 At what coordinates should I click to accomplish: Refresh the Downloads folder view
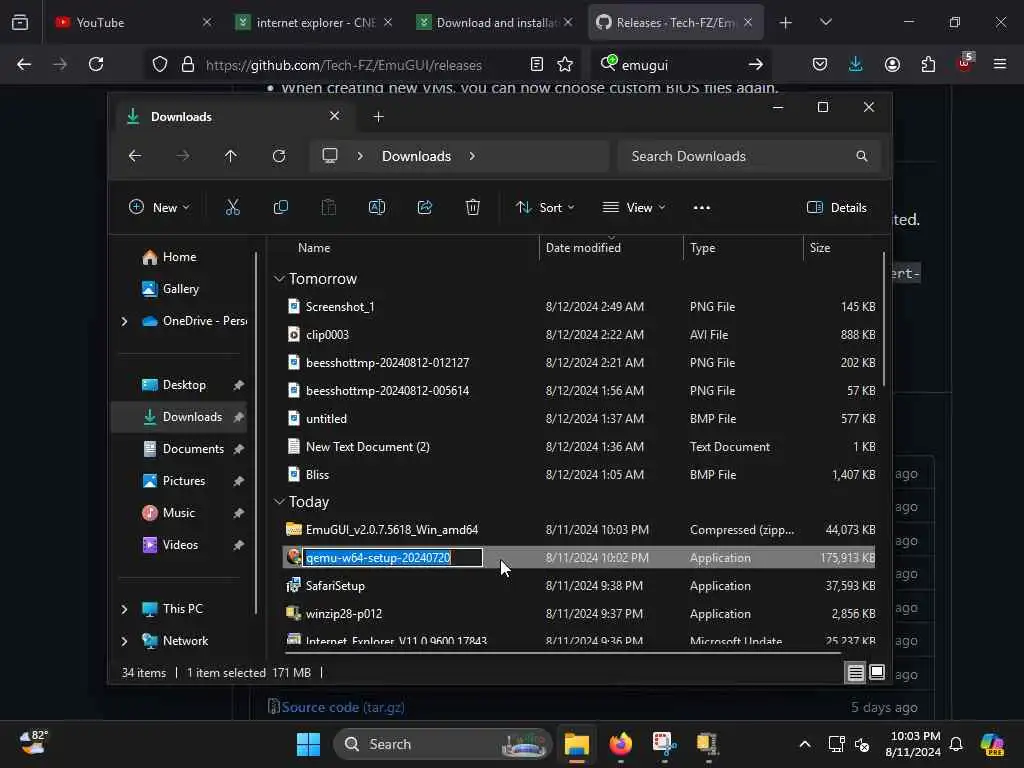click(x=279, y=156)
